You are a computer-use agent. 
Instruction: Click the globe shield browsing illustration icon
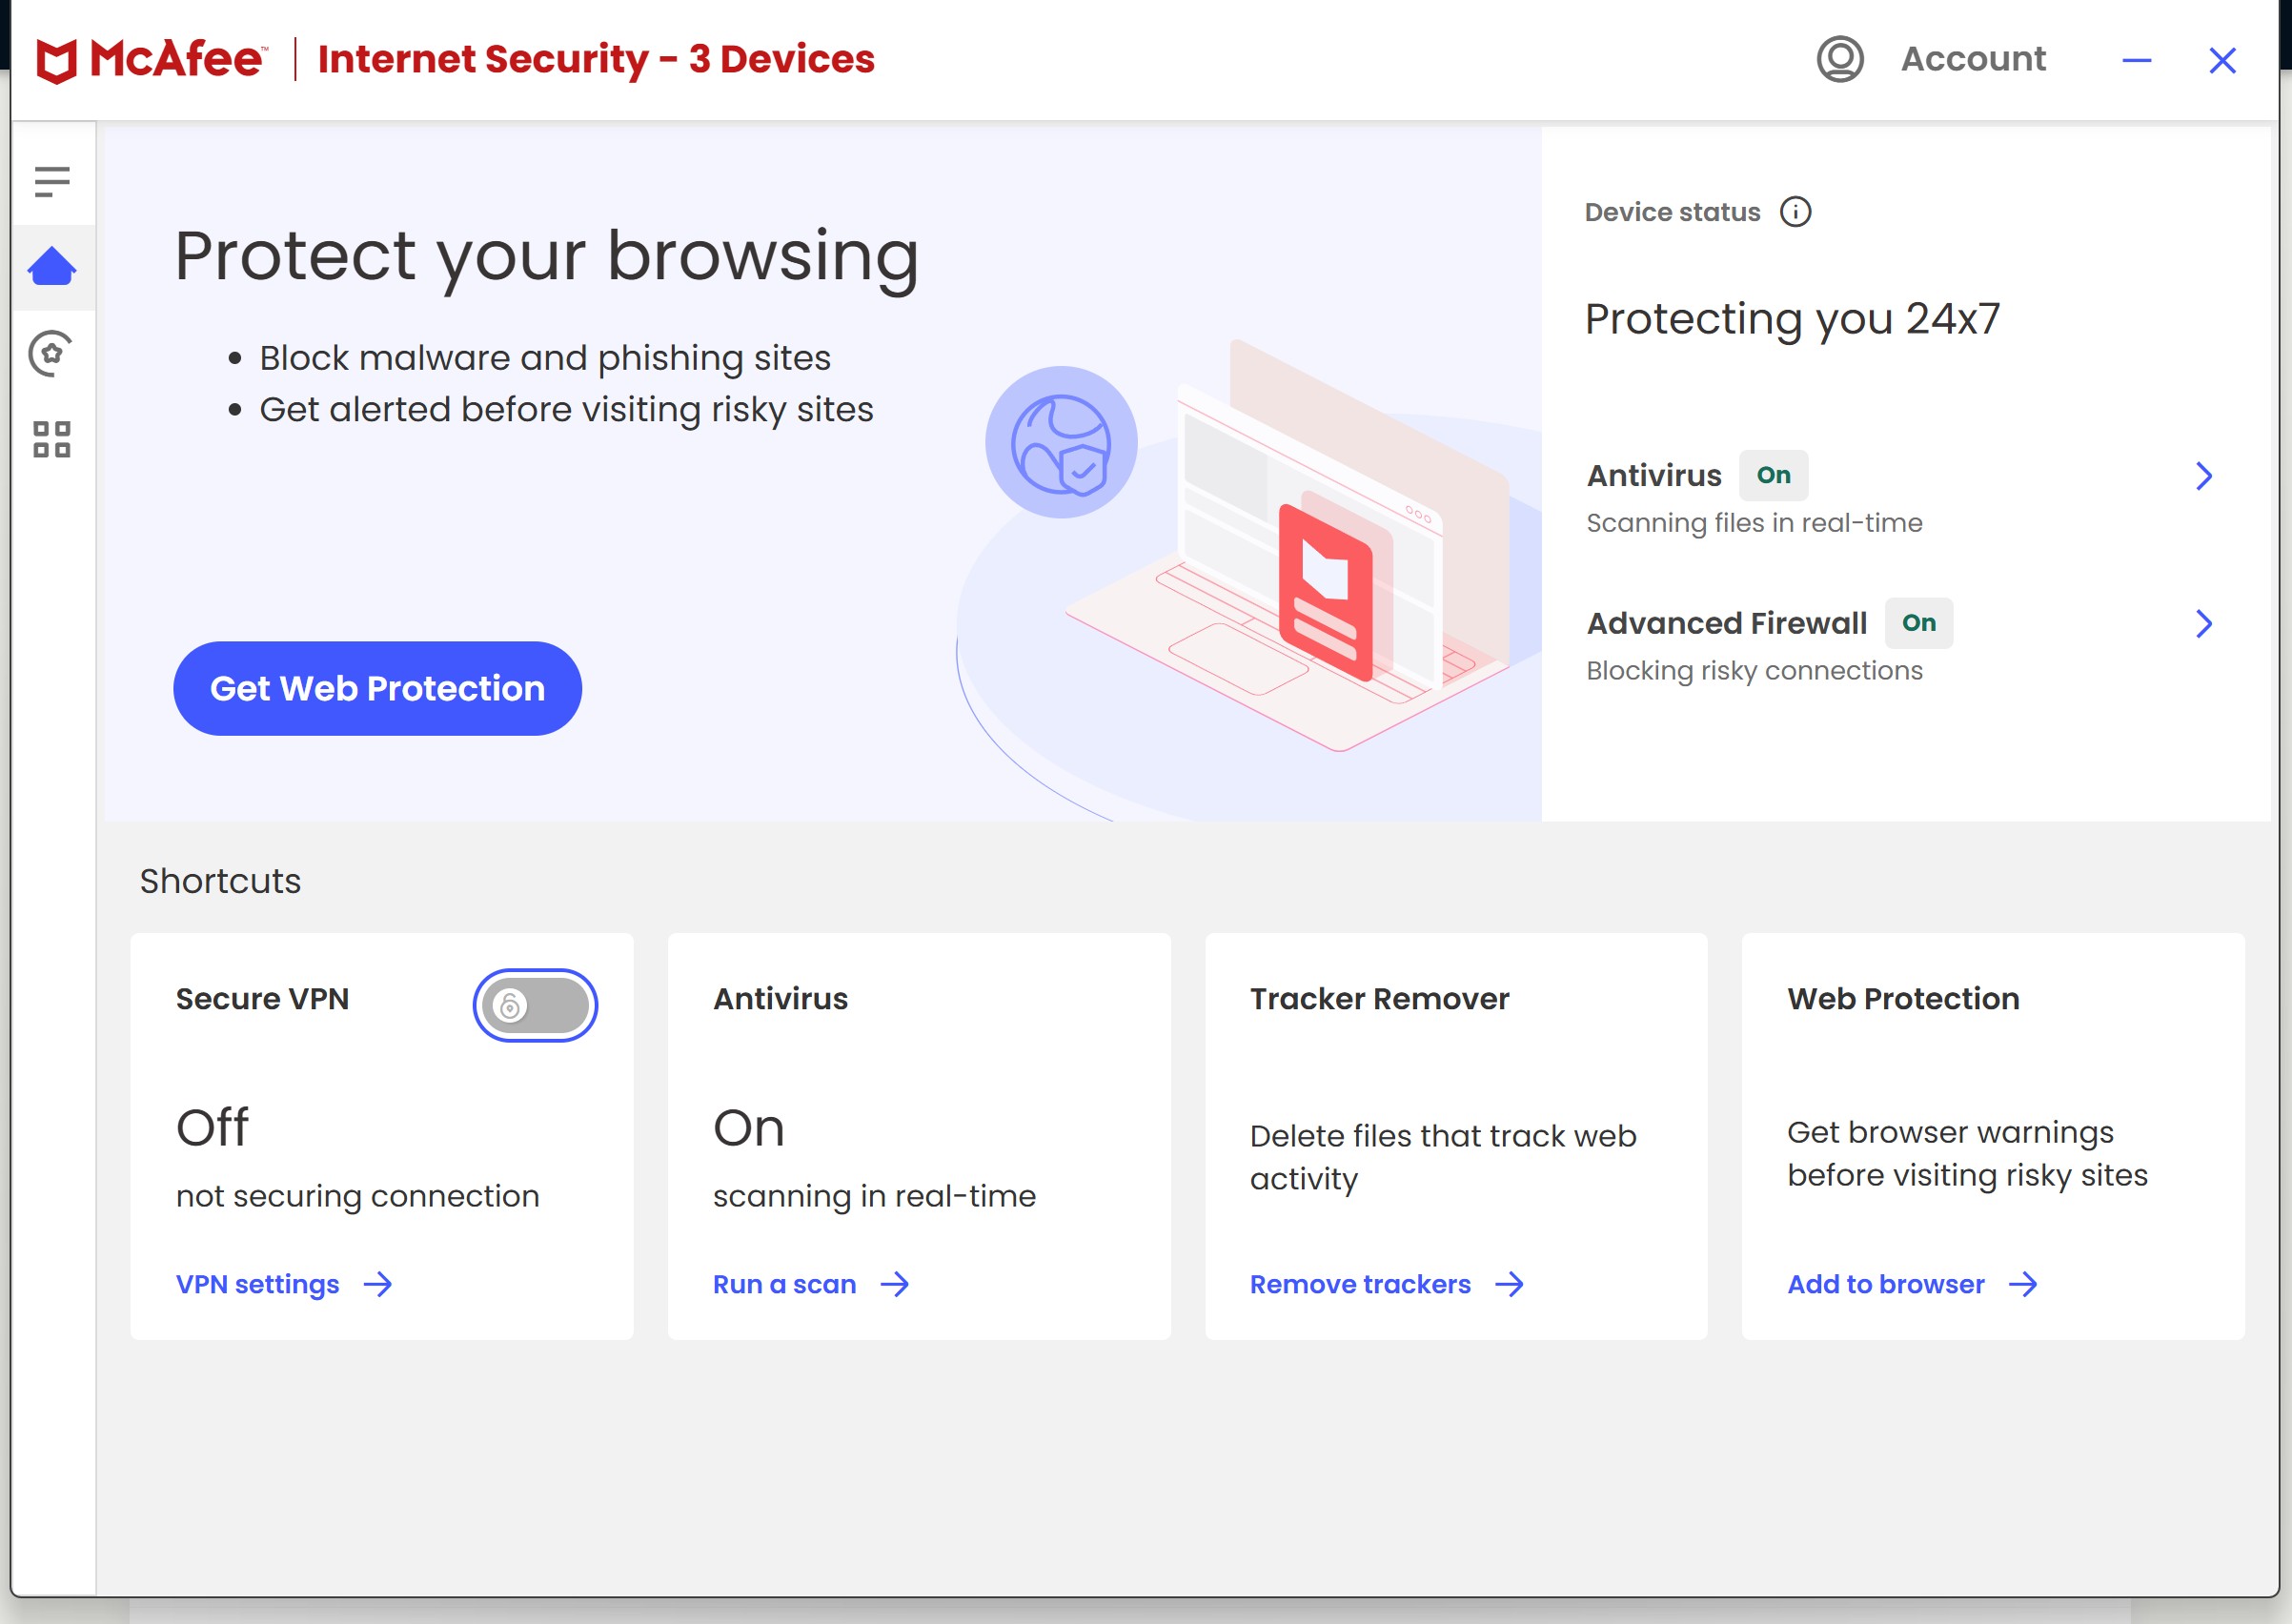pos(1061,442)
